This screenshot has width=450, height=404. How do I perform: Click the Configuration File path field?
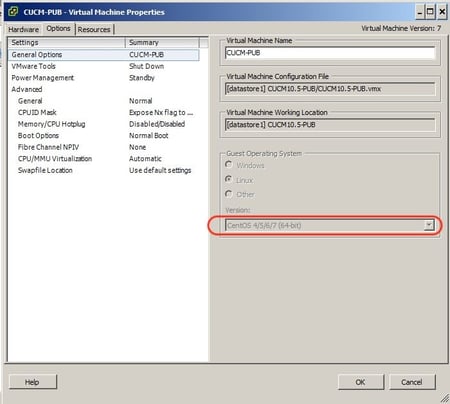330,89
